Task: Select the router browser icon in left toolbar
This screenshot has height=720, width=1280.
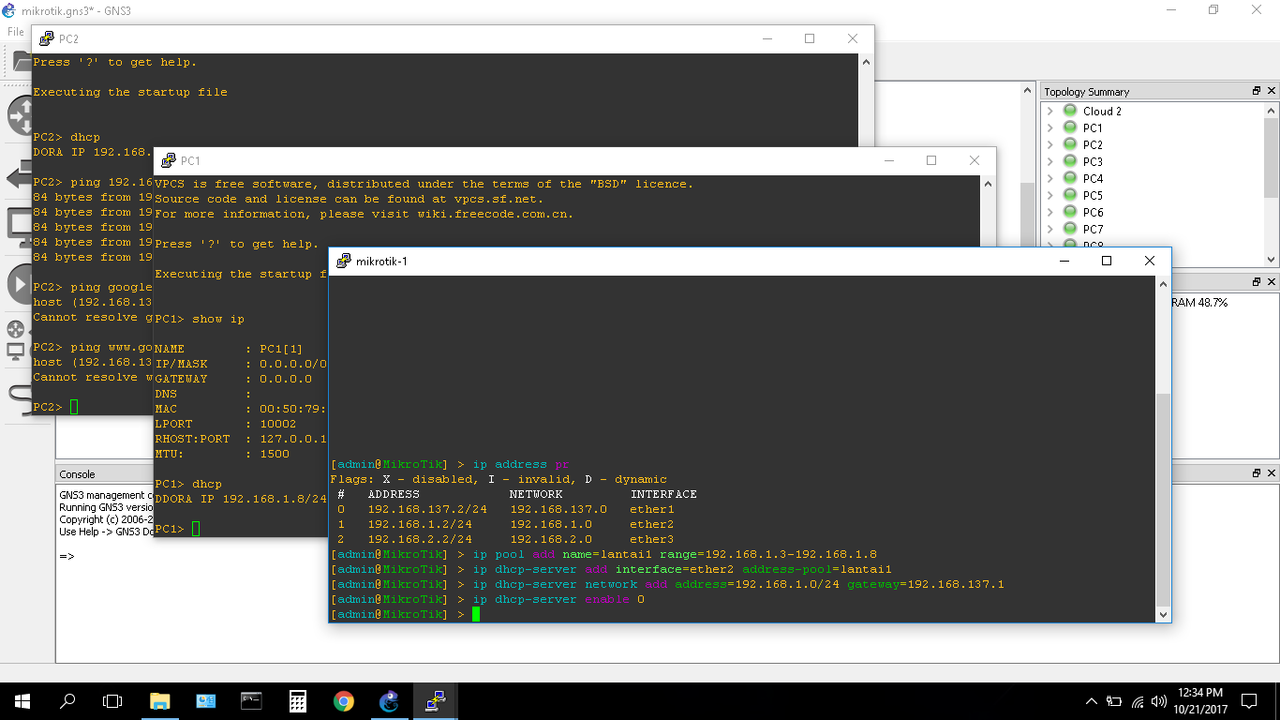Action: (18, 113)
